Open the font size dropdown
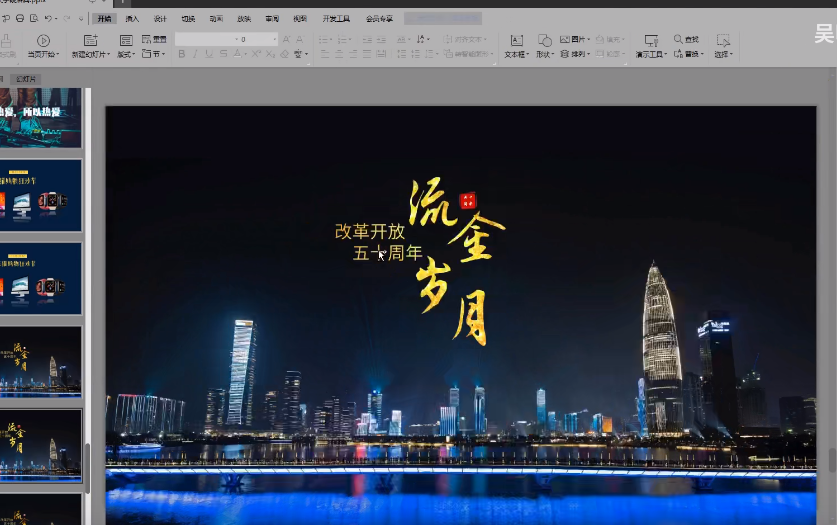837x525 pixels. pos(275,39)
